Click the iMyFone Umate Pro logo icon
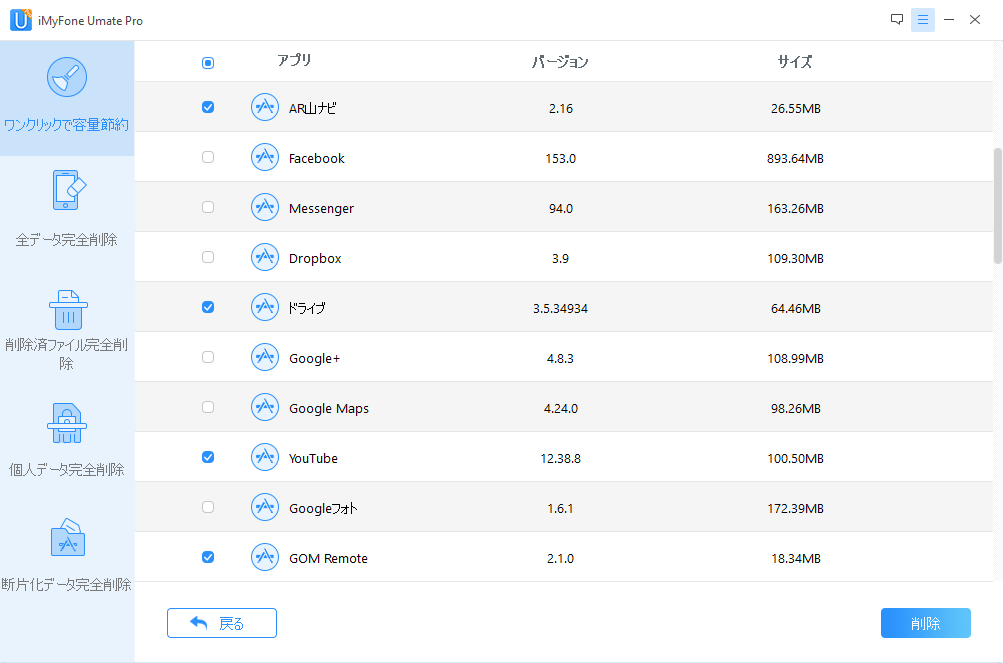This screenshot has width=1003, height=663. pyautogui.click(x=20, y=20)
